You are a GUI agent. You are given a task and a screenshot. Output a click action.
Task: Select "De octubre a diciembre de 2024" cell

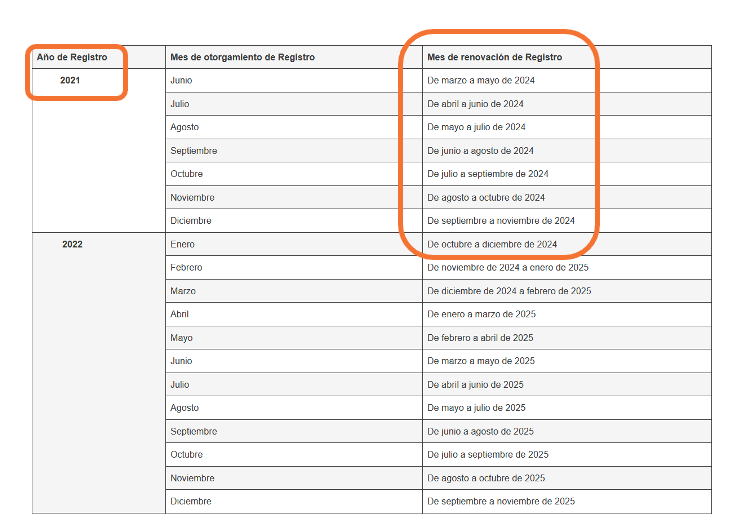[492, 244]
